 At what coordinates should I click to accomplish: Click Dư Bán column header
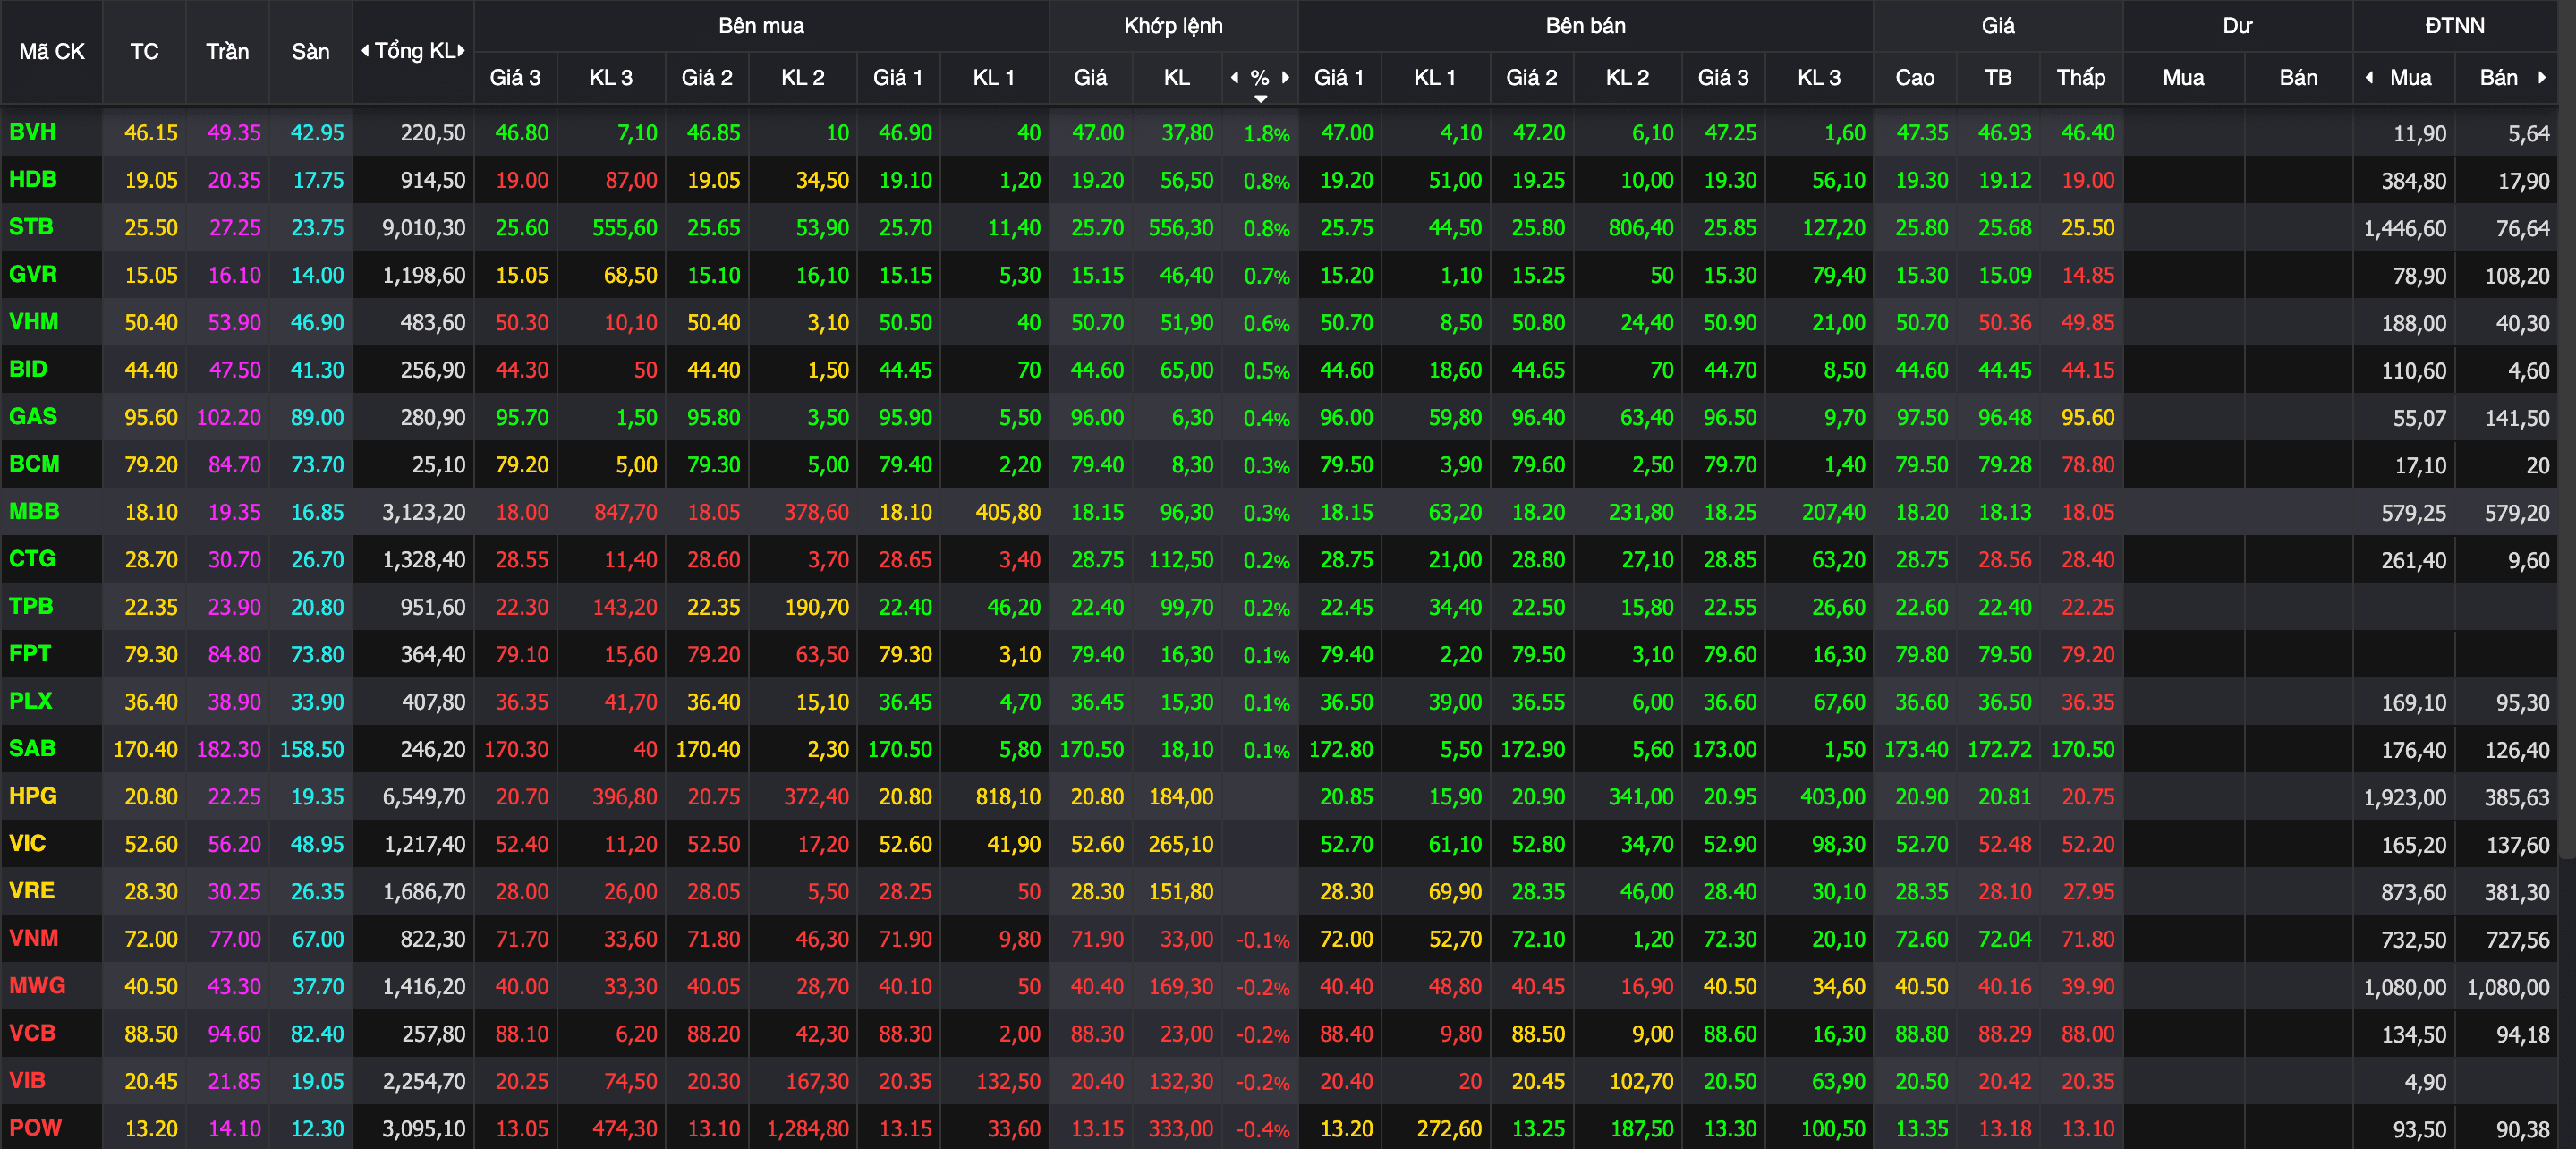click(2298, 77)
